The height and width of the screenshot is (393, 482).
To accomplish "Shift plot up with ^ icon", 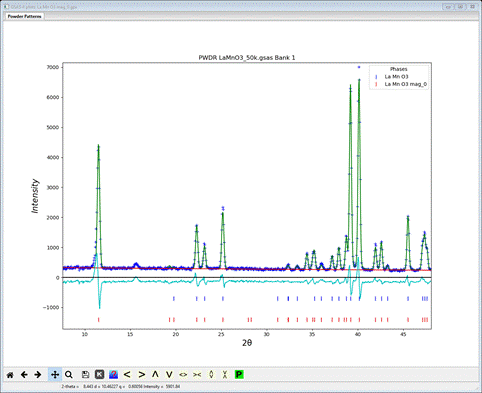I will click(x=155, y=375).
